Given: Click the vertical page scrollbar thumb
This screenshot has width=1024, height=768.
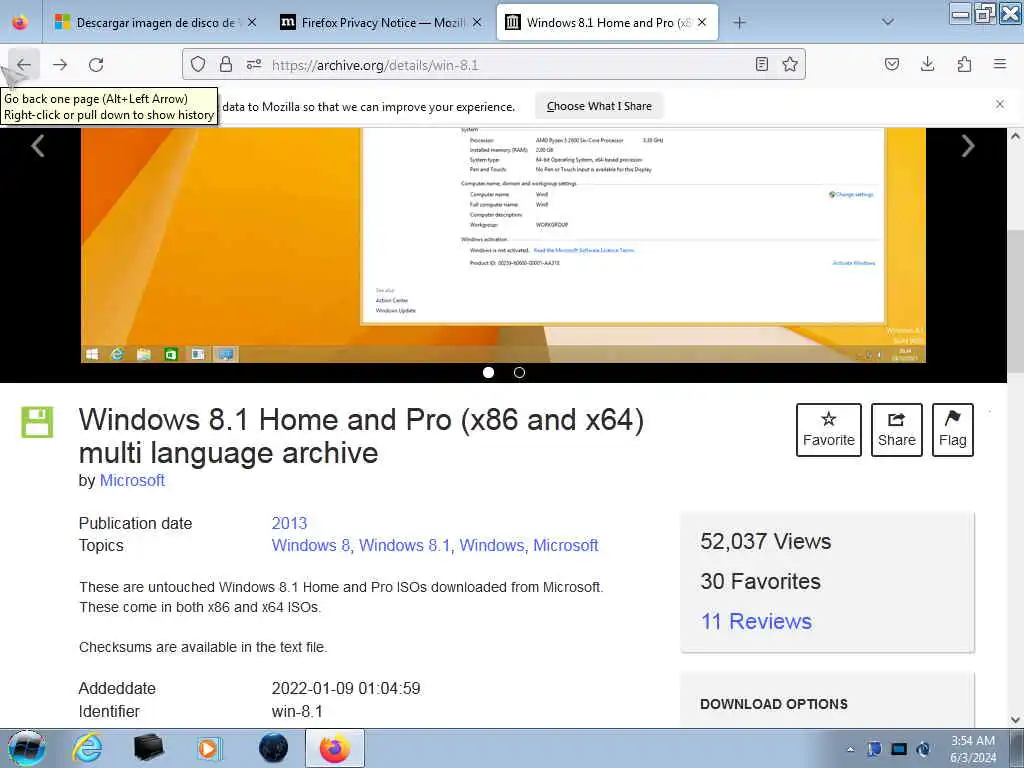Looking at the screenshot, I should 1016,302.
